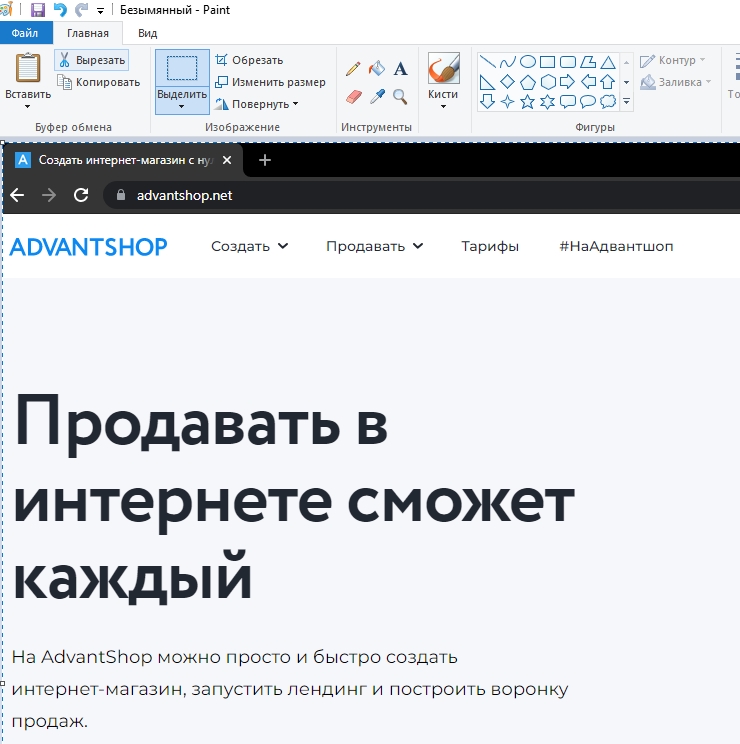
Task: Click the Save icon in quick access toolbar
Action: [38, 10]
